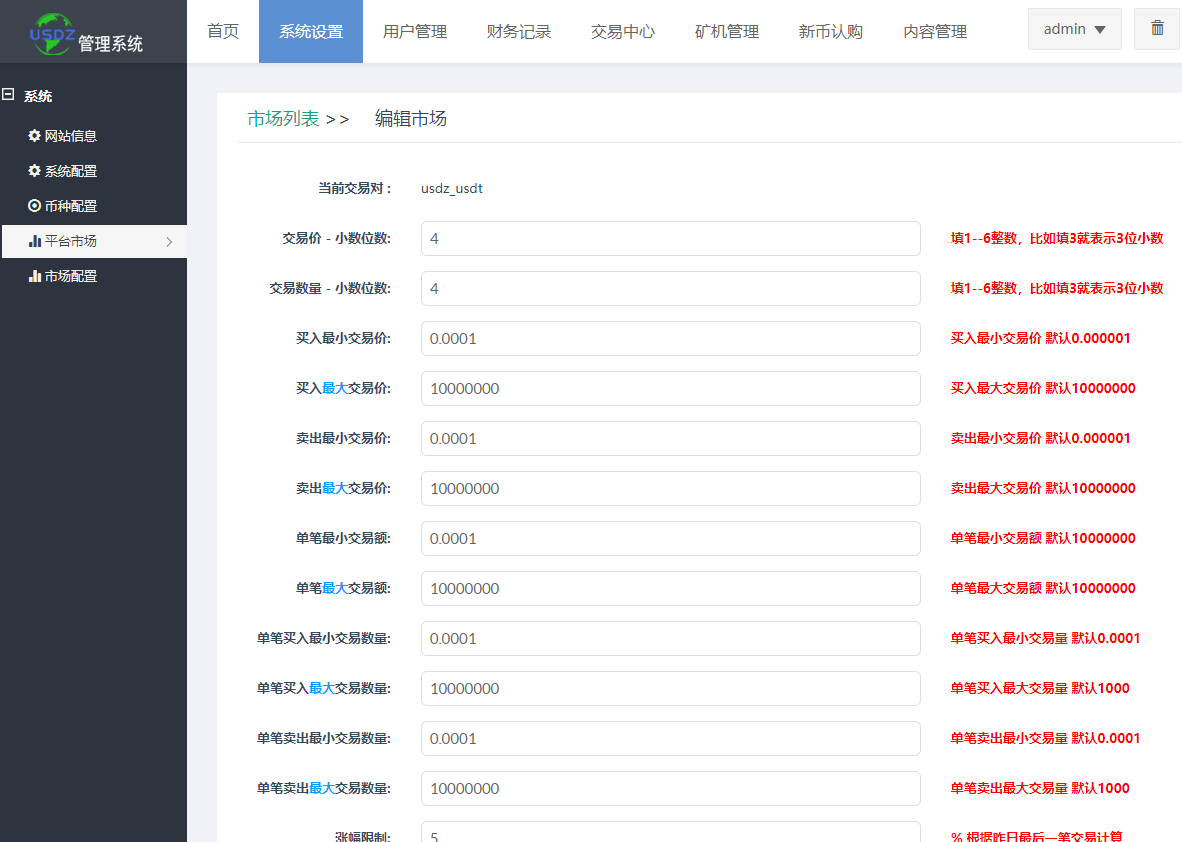Open the 矿机管理 section
Image resolution: width=1182 pixels, height=842 pixels.
726,31
